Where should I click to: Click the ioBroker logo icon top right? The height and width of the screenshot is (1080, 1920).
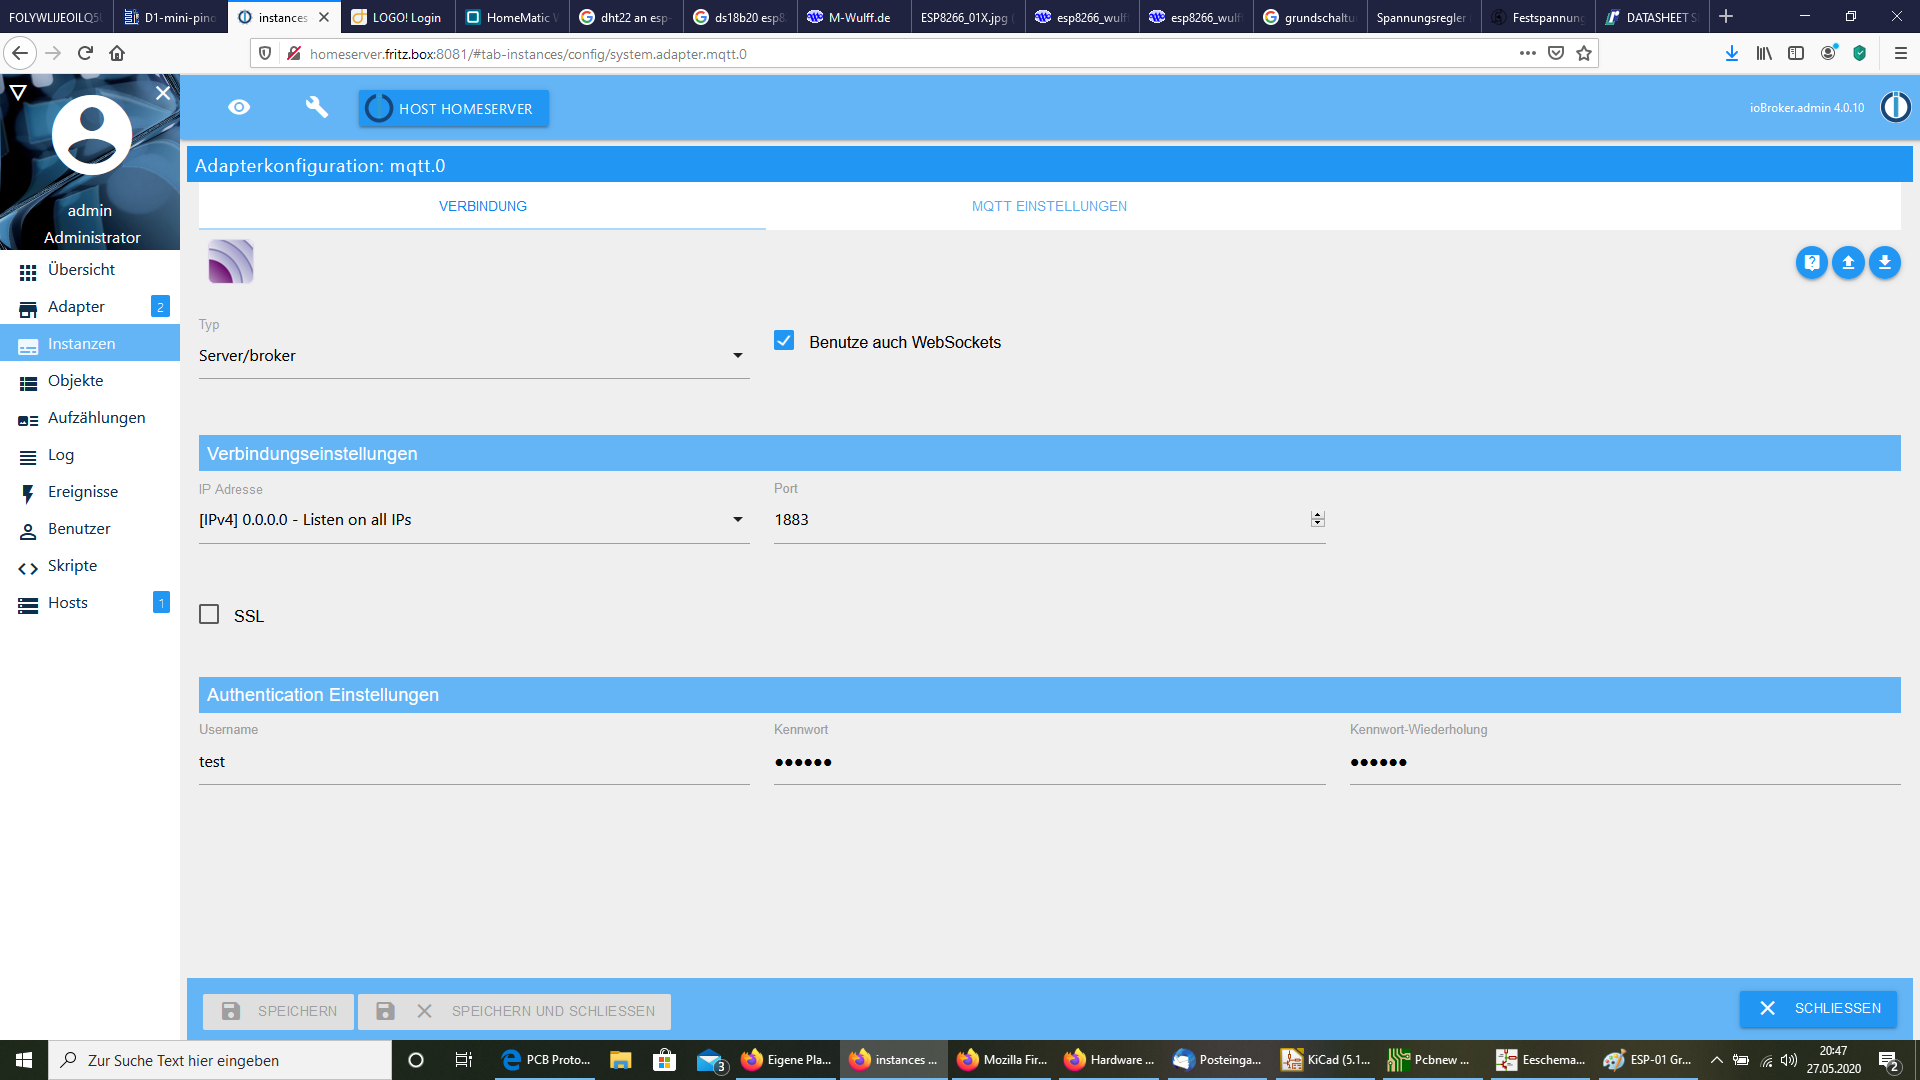click(1895, 107)
